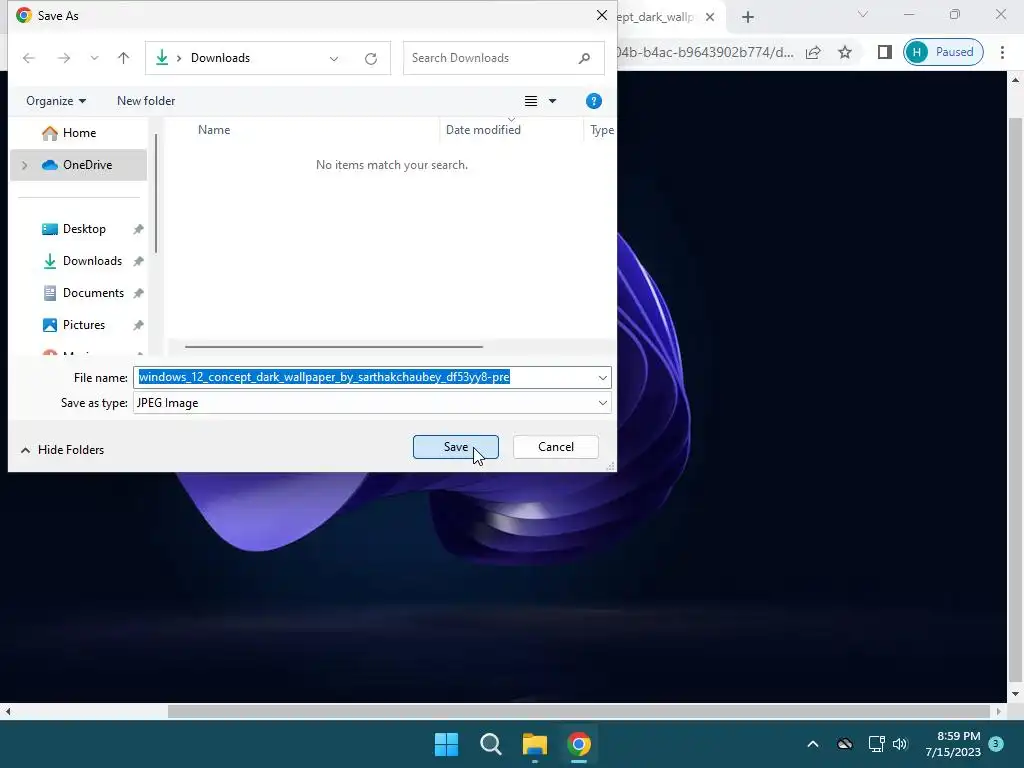Select Home in the navigation pane
This screenshot has height=768, width=1024.
click(x=78, y=133)
